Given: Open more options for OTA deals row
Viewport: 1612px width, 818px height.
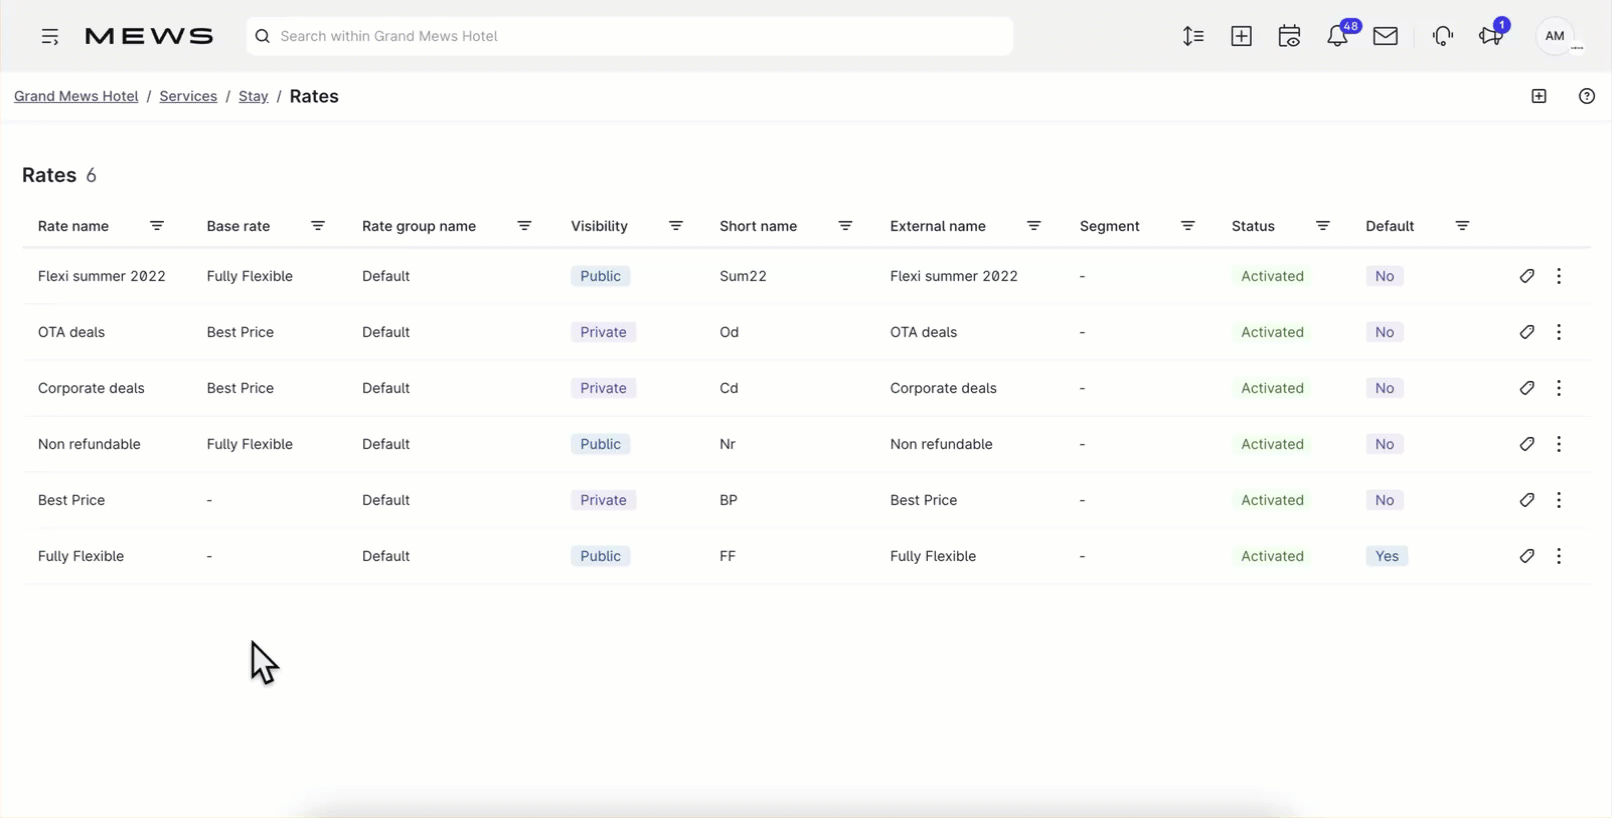Looking at the screenshot, I should (1559, 332).
